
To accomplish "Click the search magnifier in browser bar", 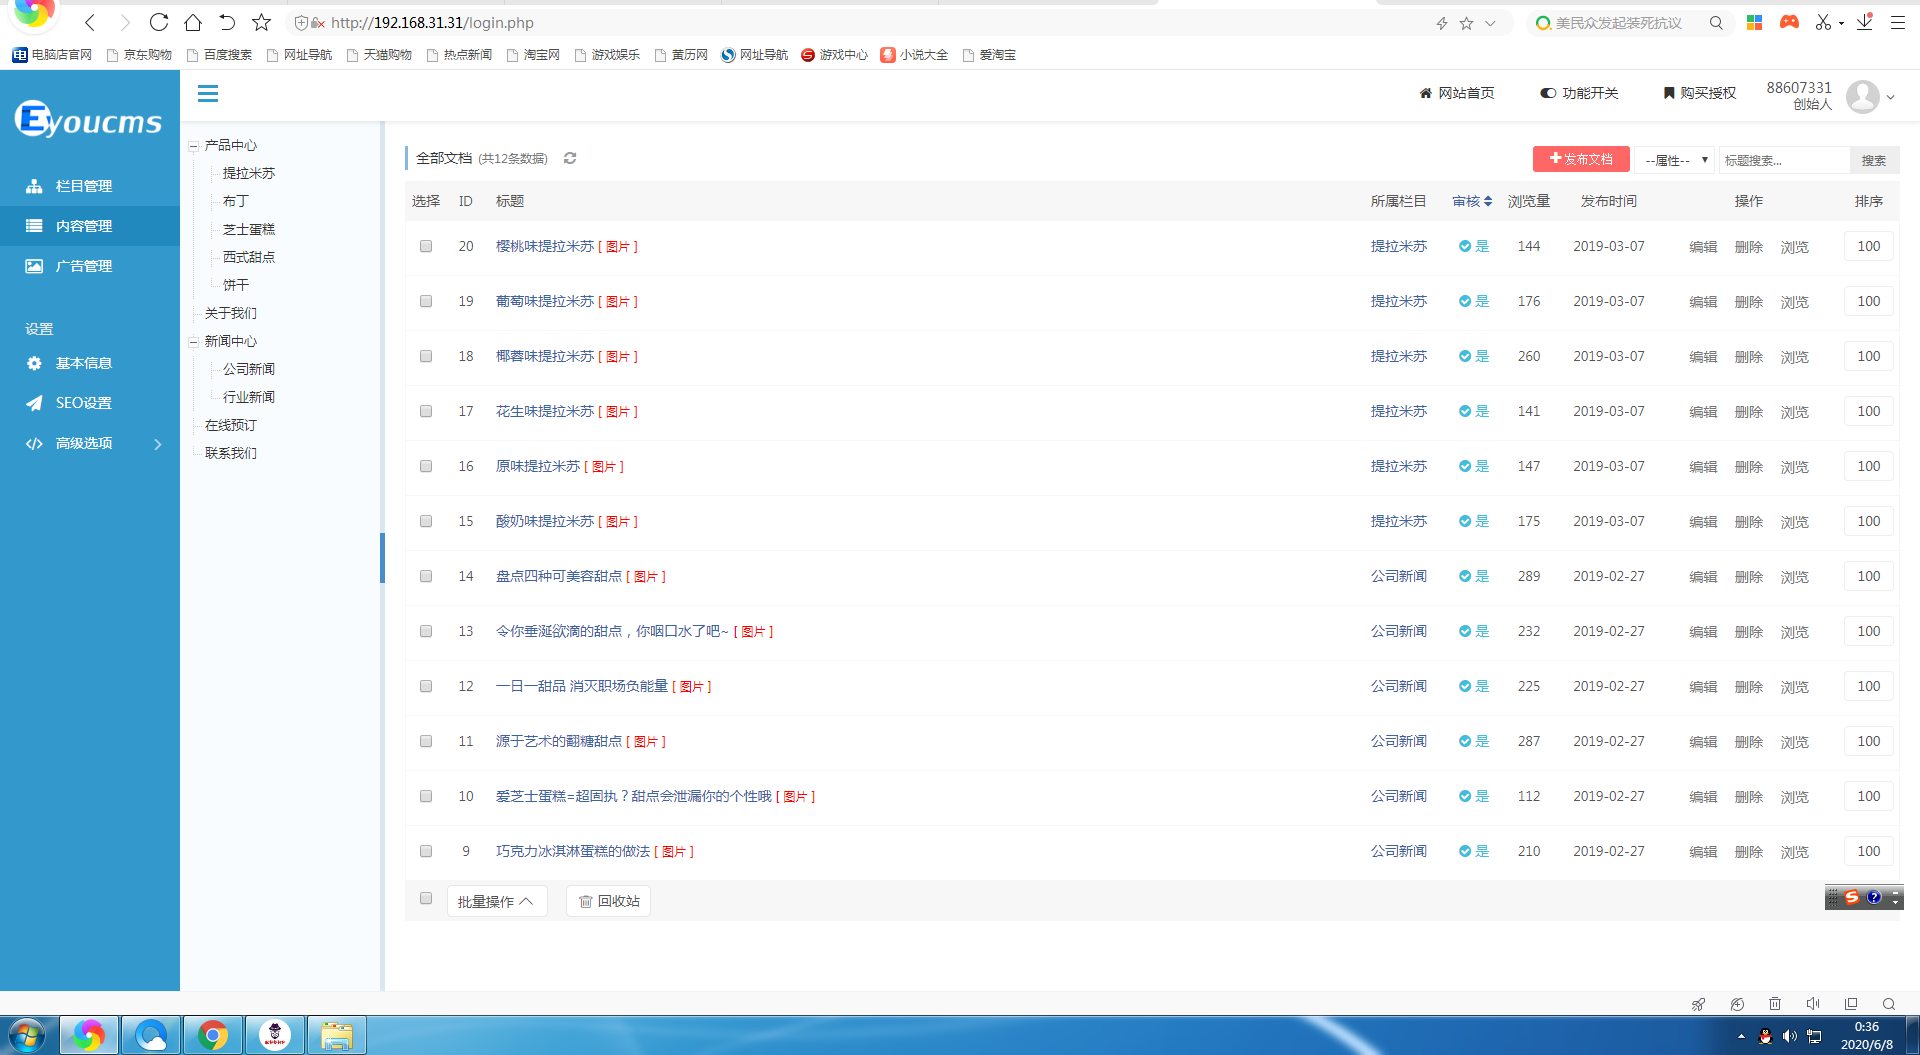I will coord(1716,23).
